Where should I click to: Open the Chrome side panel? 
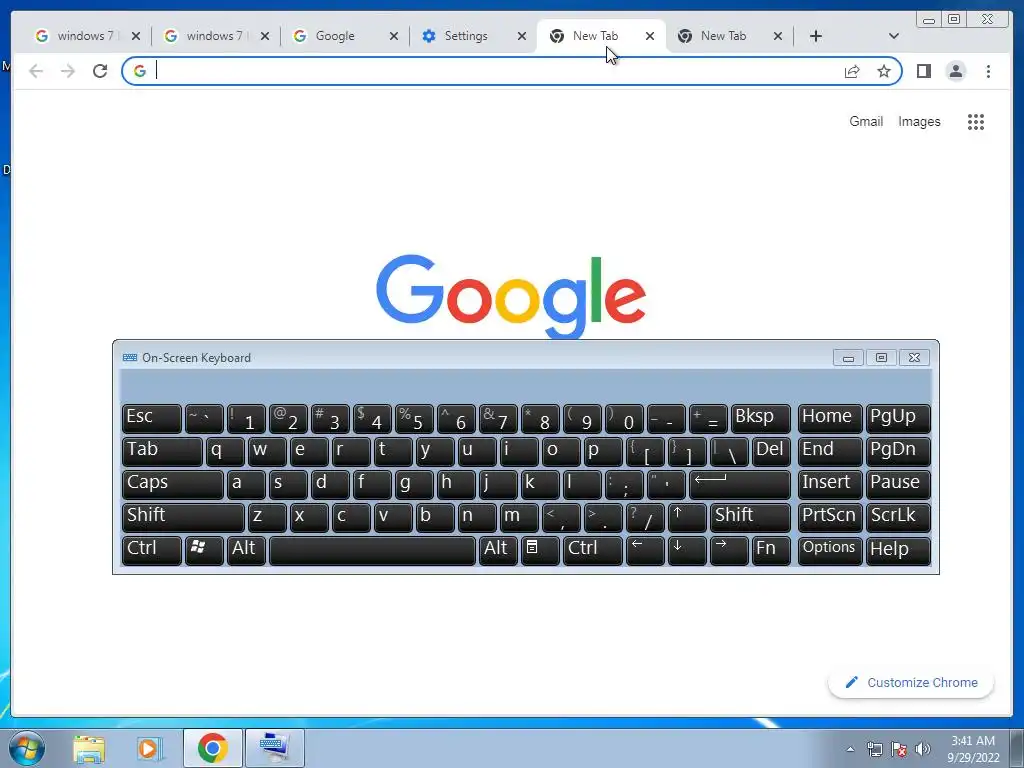click(923, 71)
